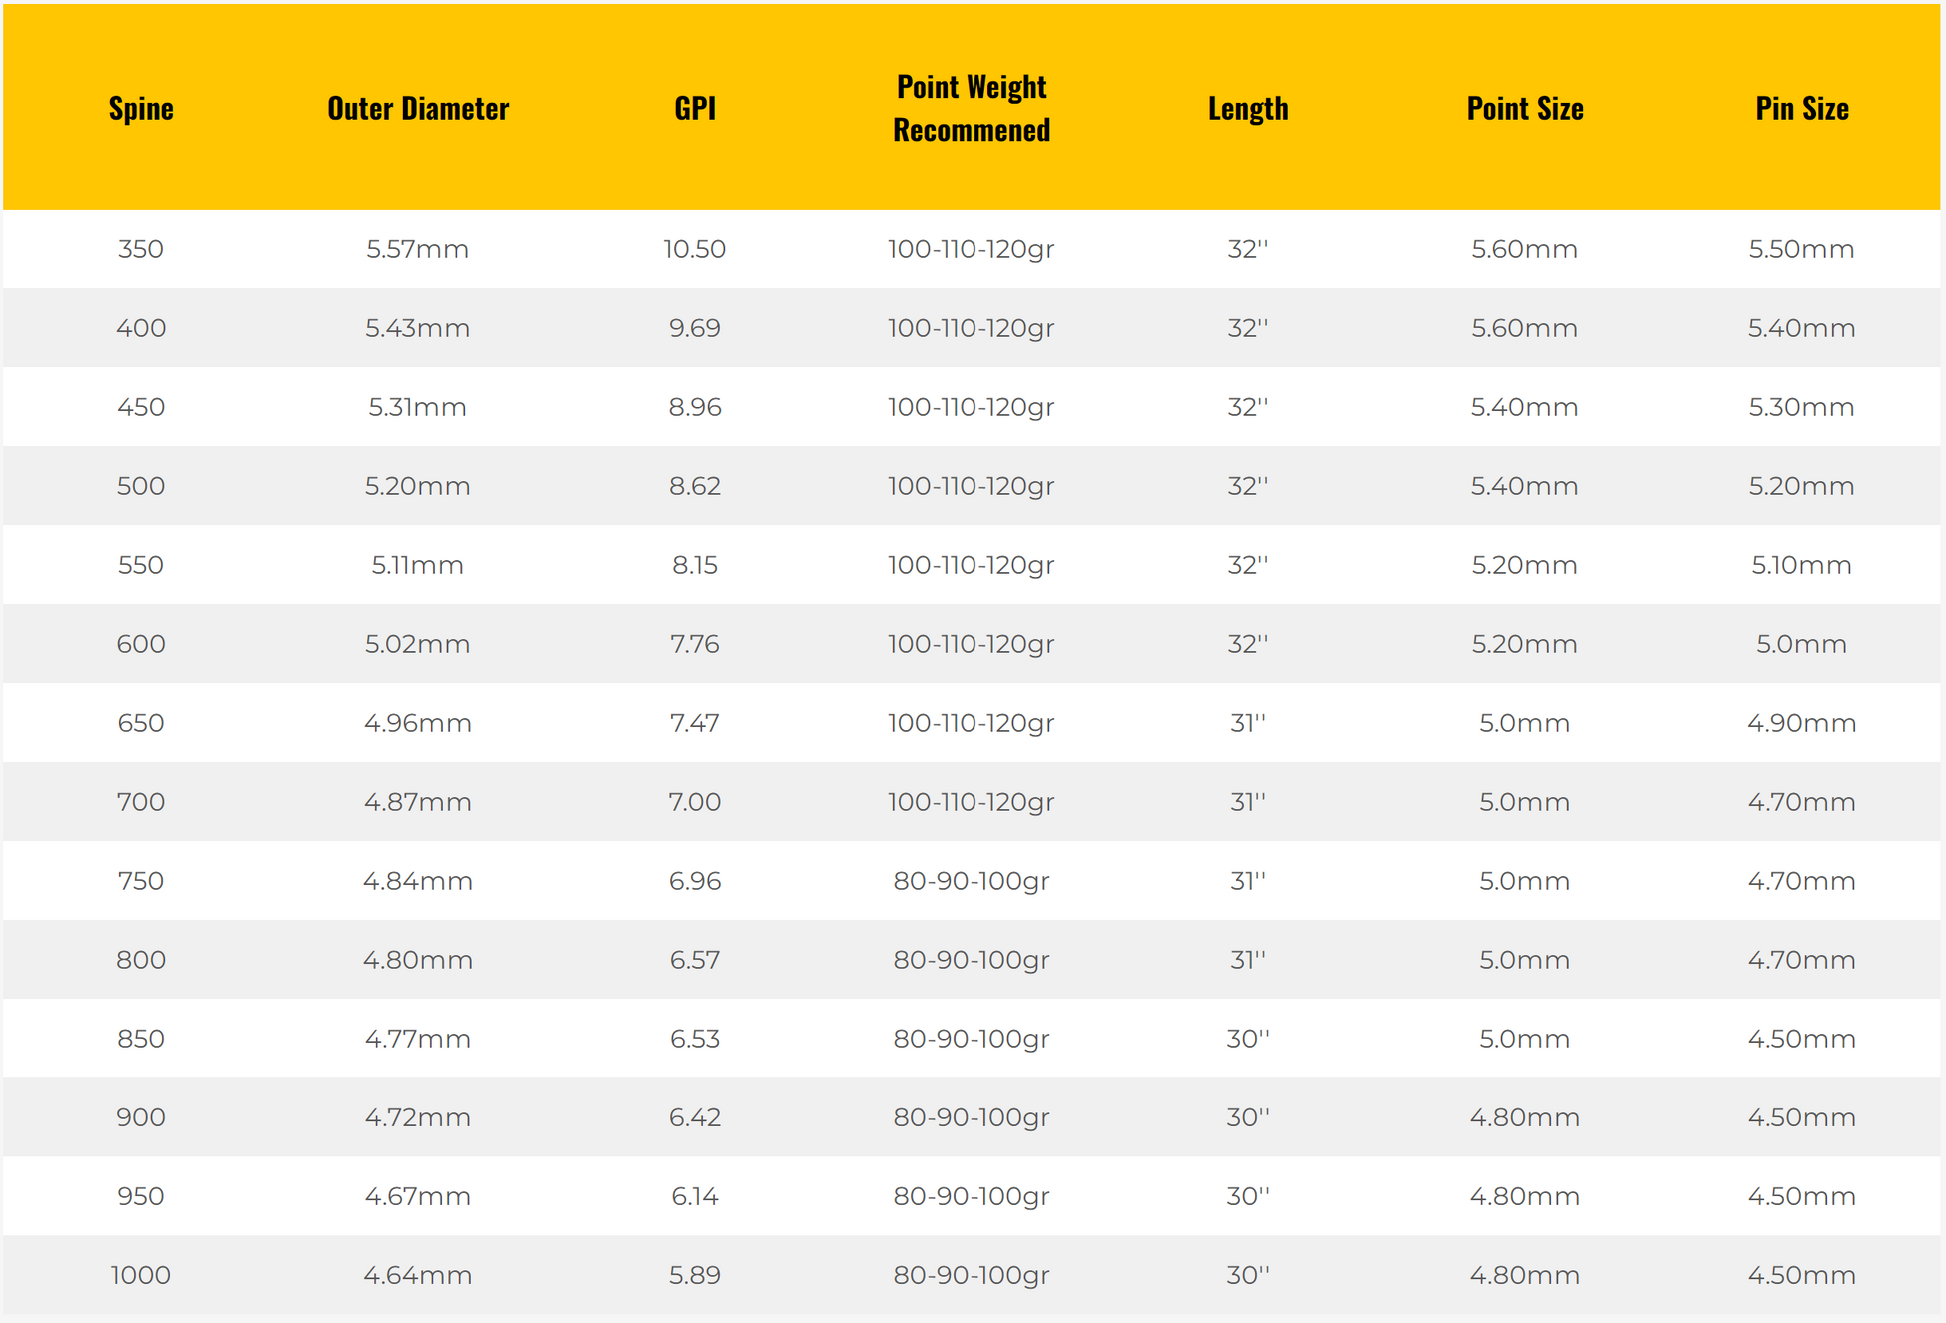The image size is (1946, 1323).
Task: Select the 1000 spine cell
Action: (x=141, y=1275)
